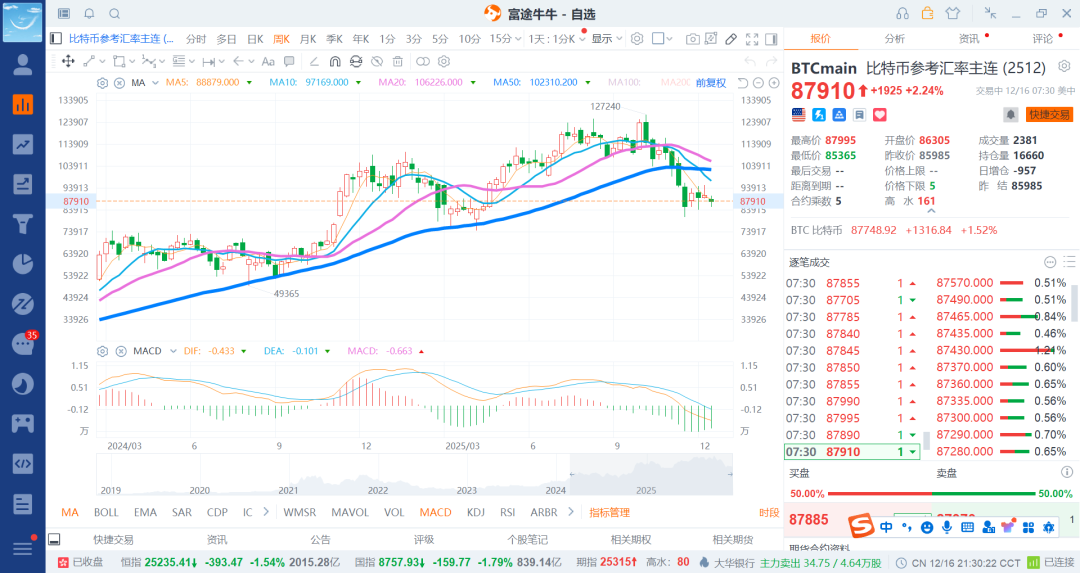Viewport: 1080px width, 573px height.
Task: Open MACD indicator settings gear
Action: (103, 351)
